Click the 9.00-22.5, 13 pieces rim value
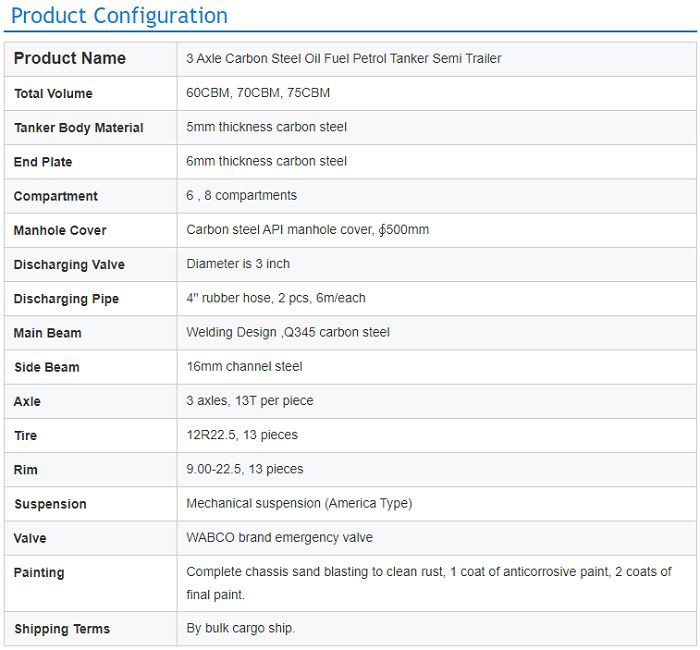This screenshot has height=650, width=700. tap(244, 469)
